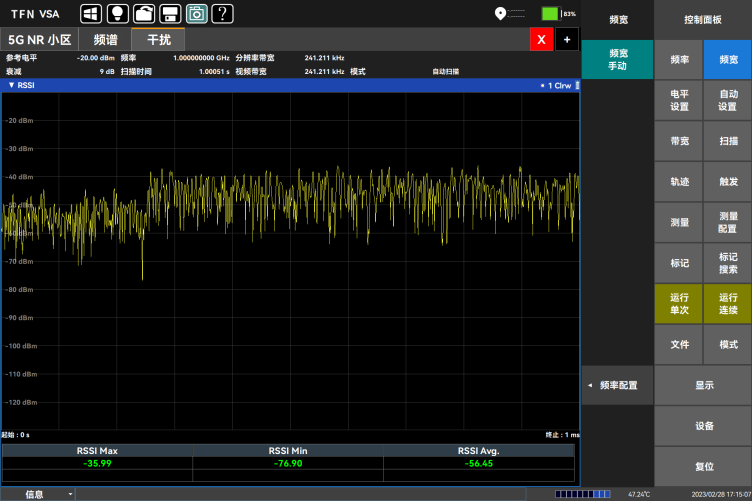The image size is (752, 501).
Task: Add a new tab with plus button
Action: click(x=567, y=39)
